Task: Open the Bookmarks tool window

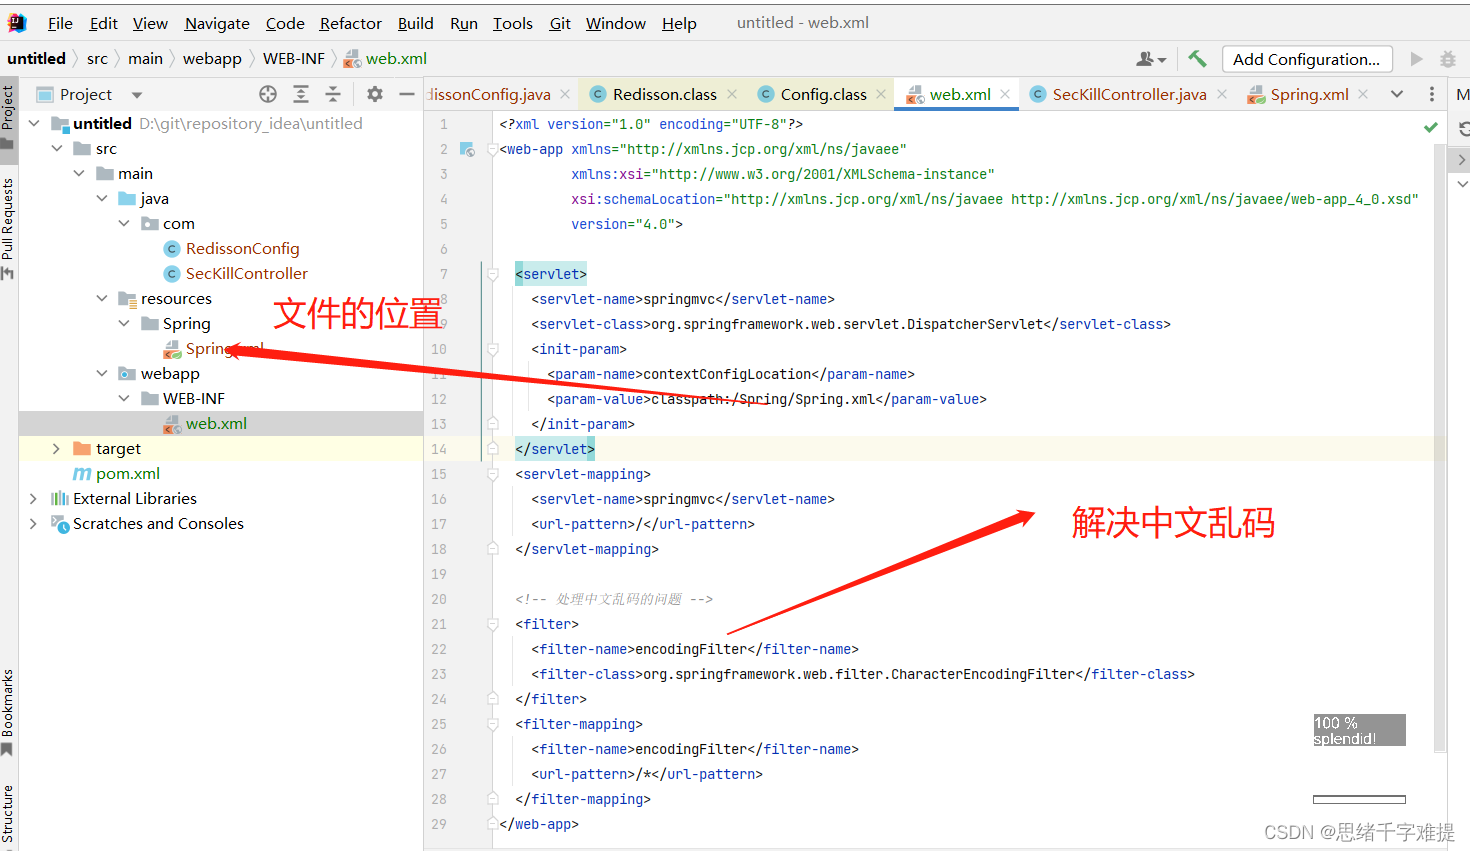Action: 8,712
